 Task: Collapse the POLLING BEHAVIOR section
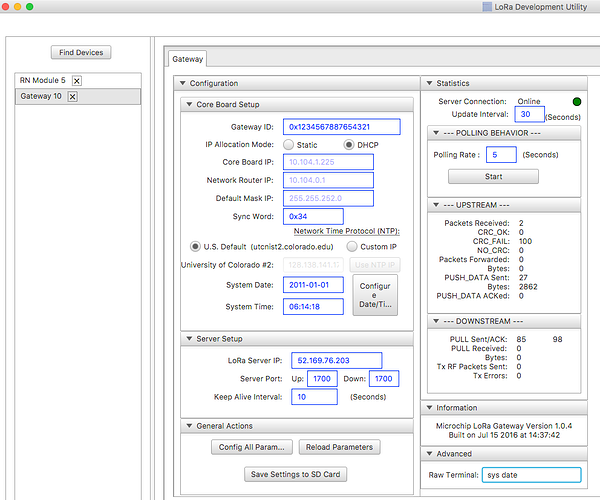436,133
